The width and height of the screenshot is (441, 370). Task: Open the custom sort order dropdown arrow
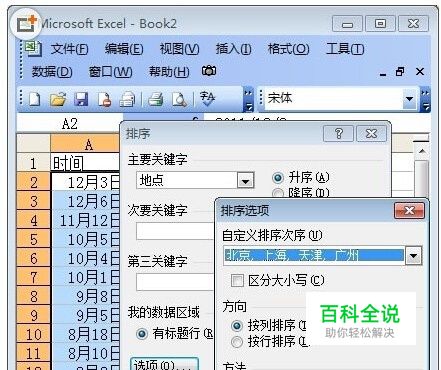tap(413, 256)
